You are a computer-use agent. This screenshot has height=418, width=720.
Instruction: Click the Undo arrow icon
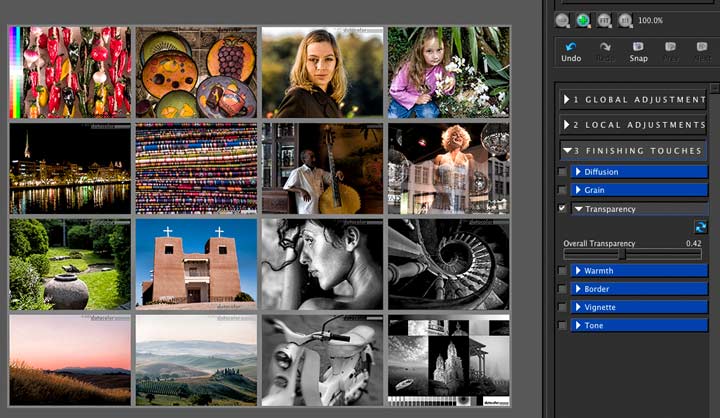tap(571, 46)
